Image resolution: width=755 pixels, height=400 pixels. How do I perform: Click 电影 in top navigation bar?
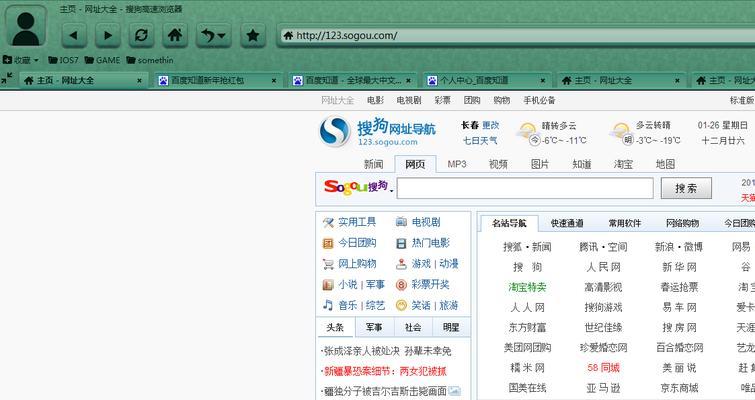coord(375,100)
